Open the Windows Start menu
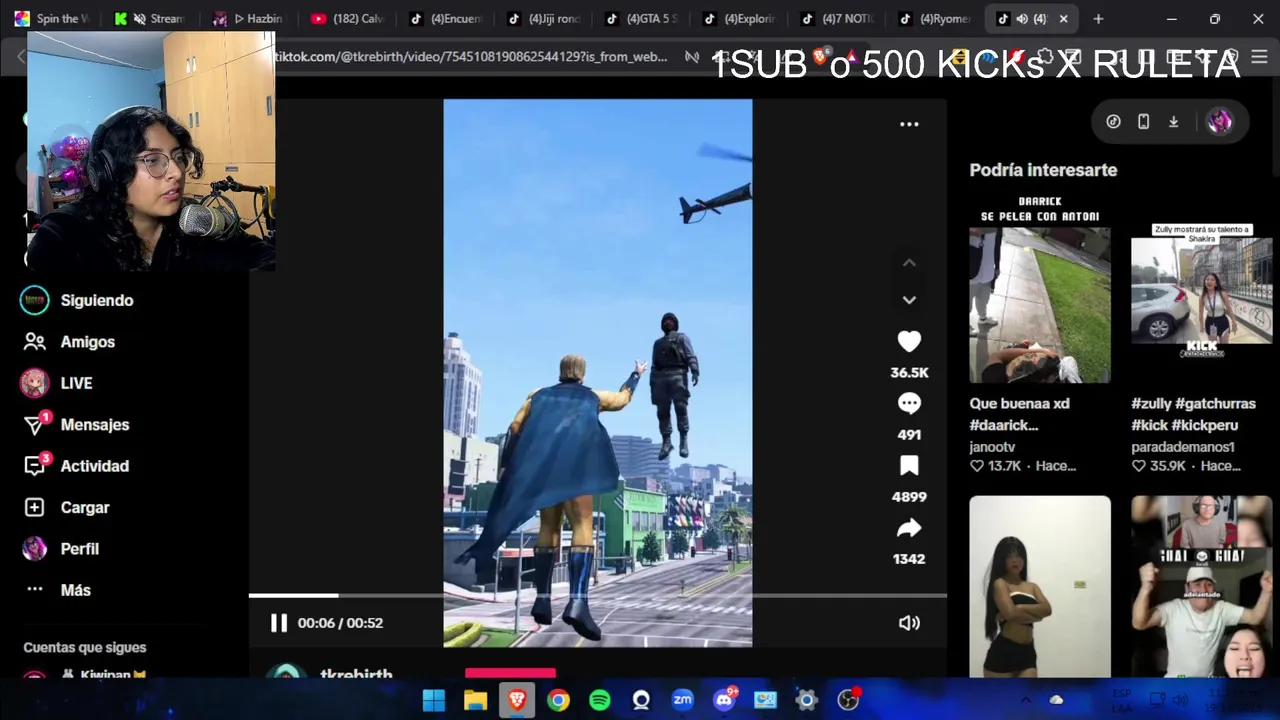The height and width of the screenshot is (720, 1280). [434, 700]
